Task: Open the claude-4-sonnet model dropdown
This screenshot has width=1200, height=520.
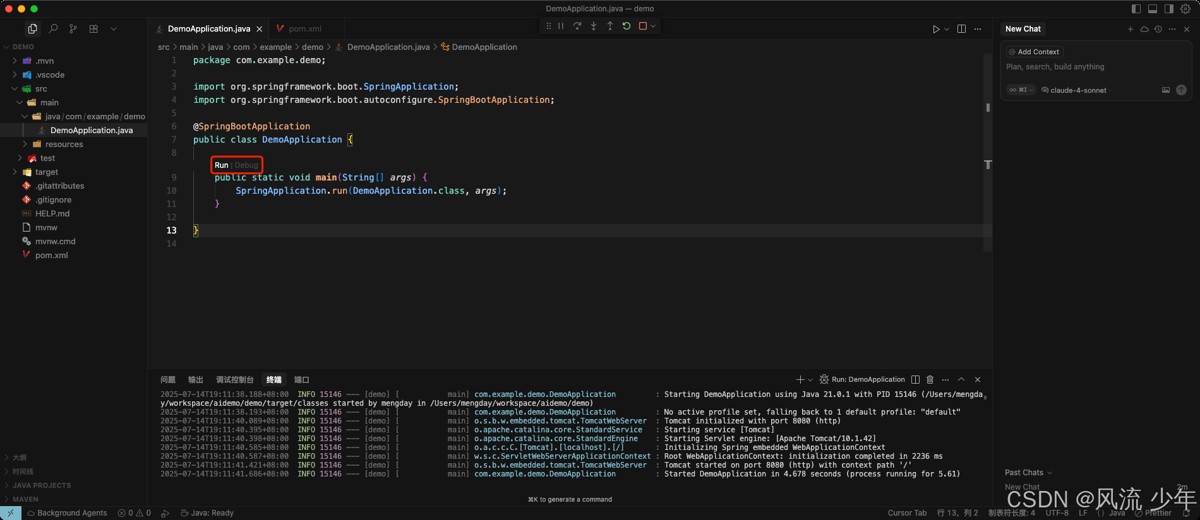Action: click(1078, 90)
